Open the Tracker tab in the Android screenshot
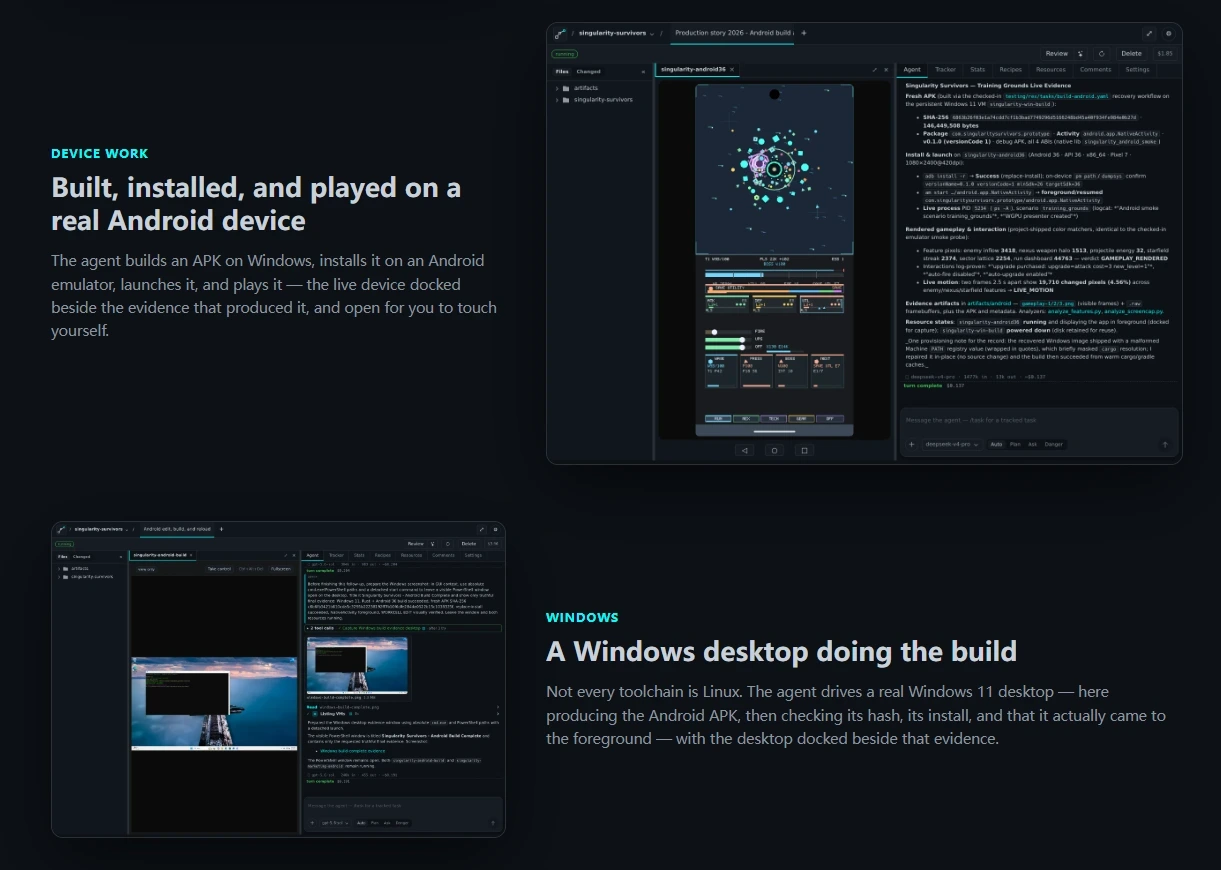The width and height of the screenshot is (1221, 870). 945,70
